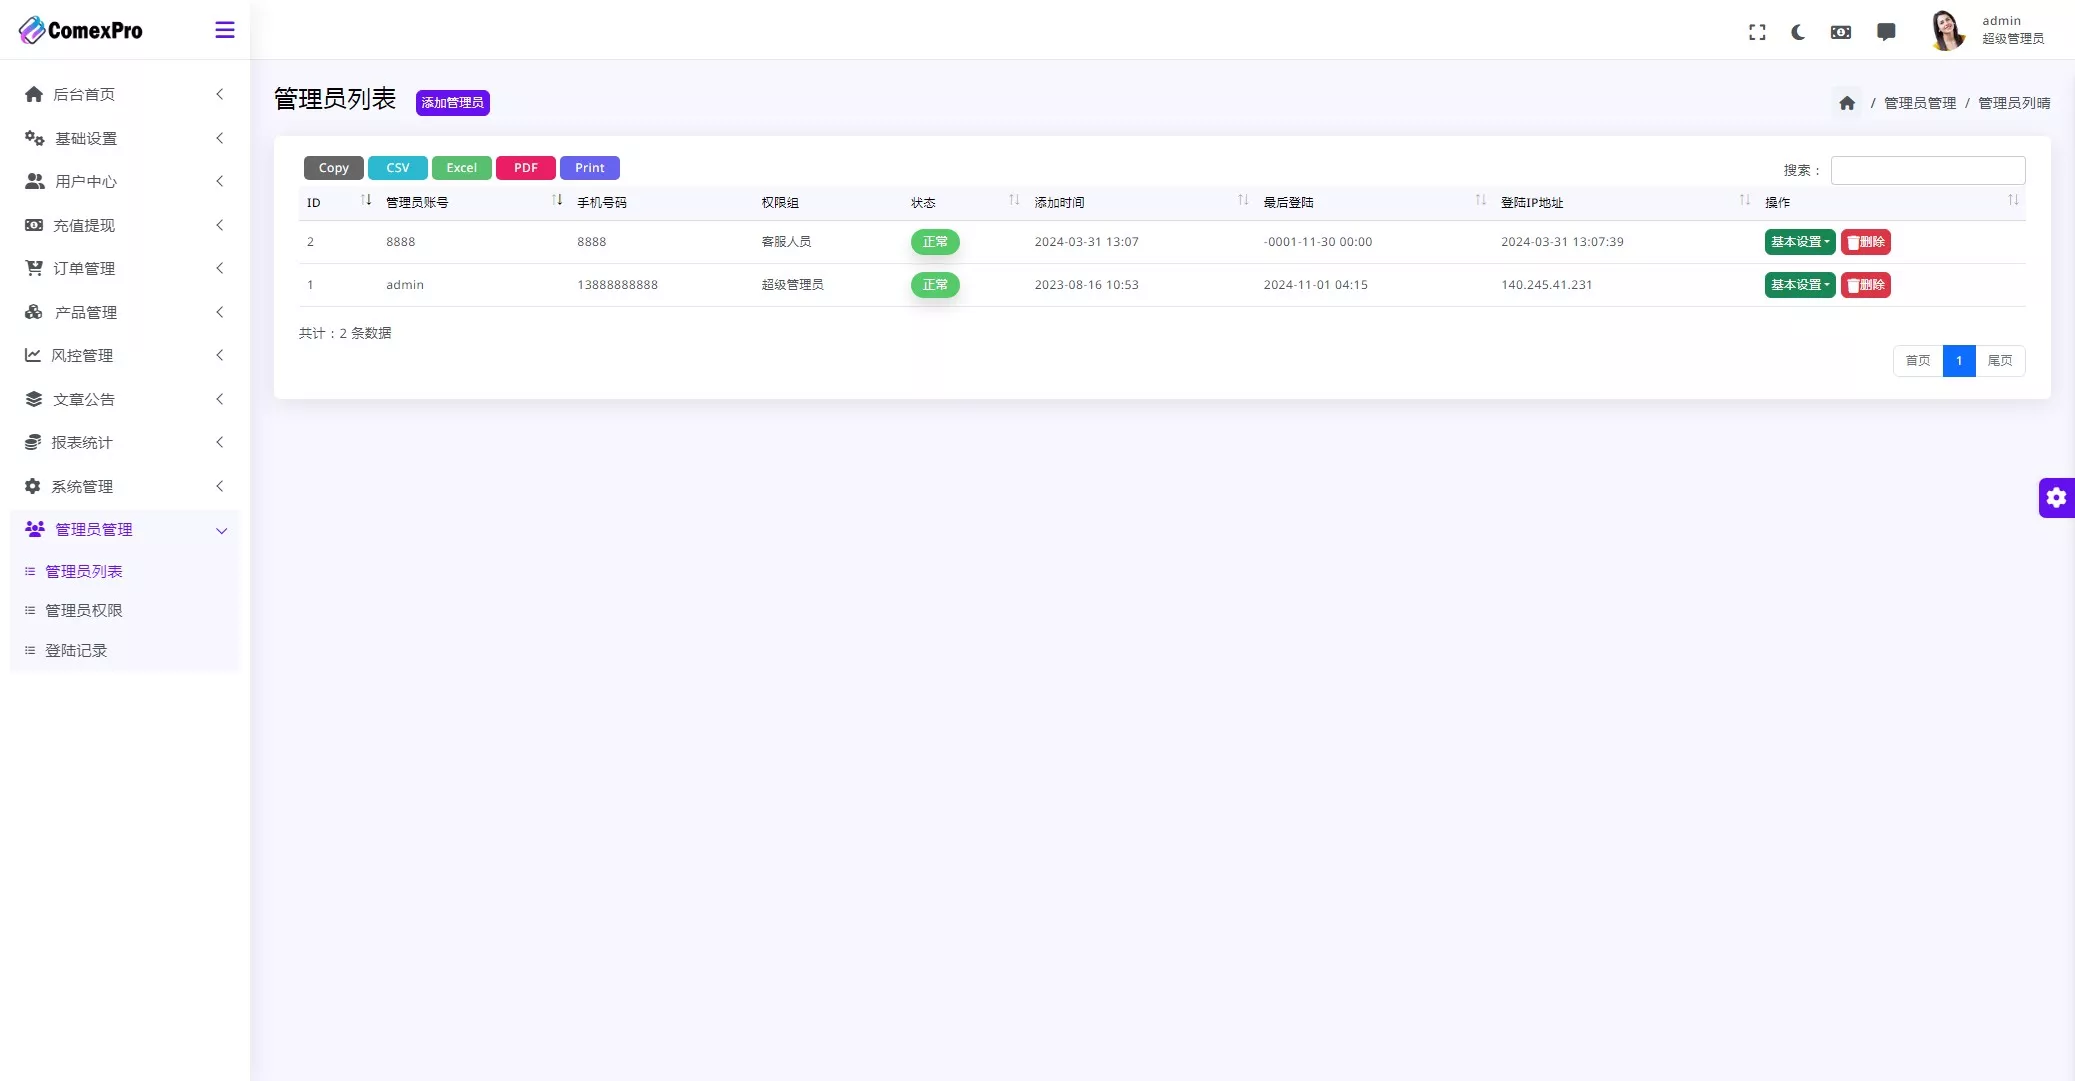Viewport: 2075px width, 1081px height.
Task: Open 管理员权限 submenu item
Action: (x=84, y=610)
